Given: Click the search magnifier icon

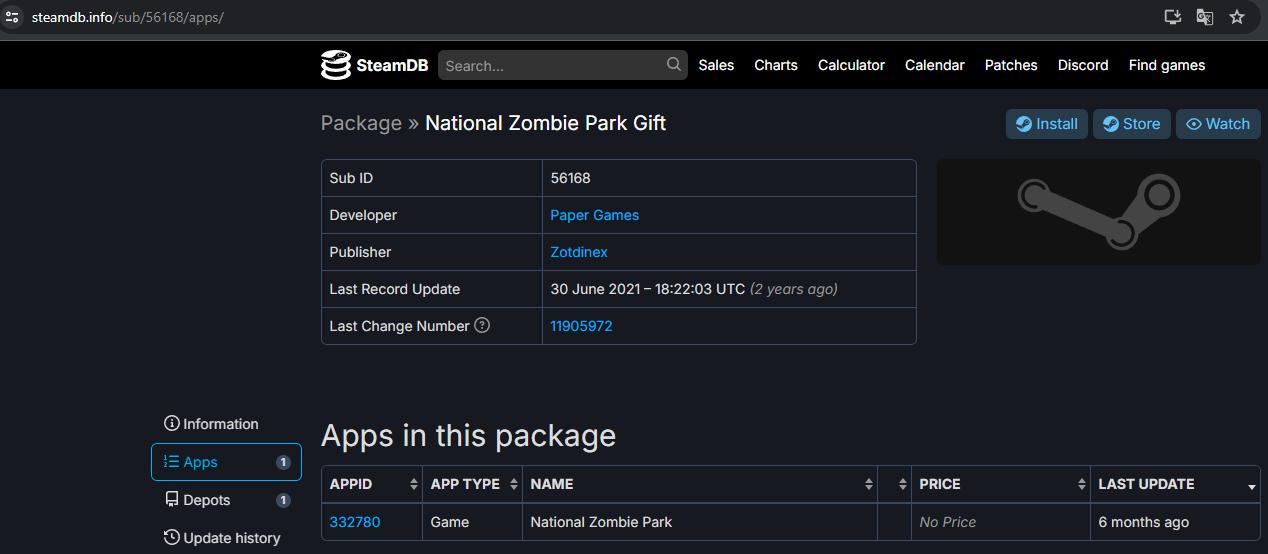Looking at the screenshot, I should click(x=674, y=65).
